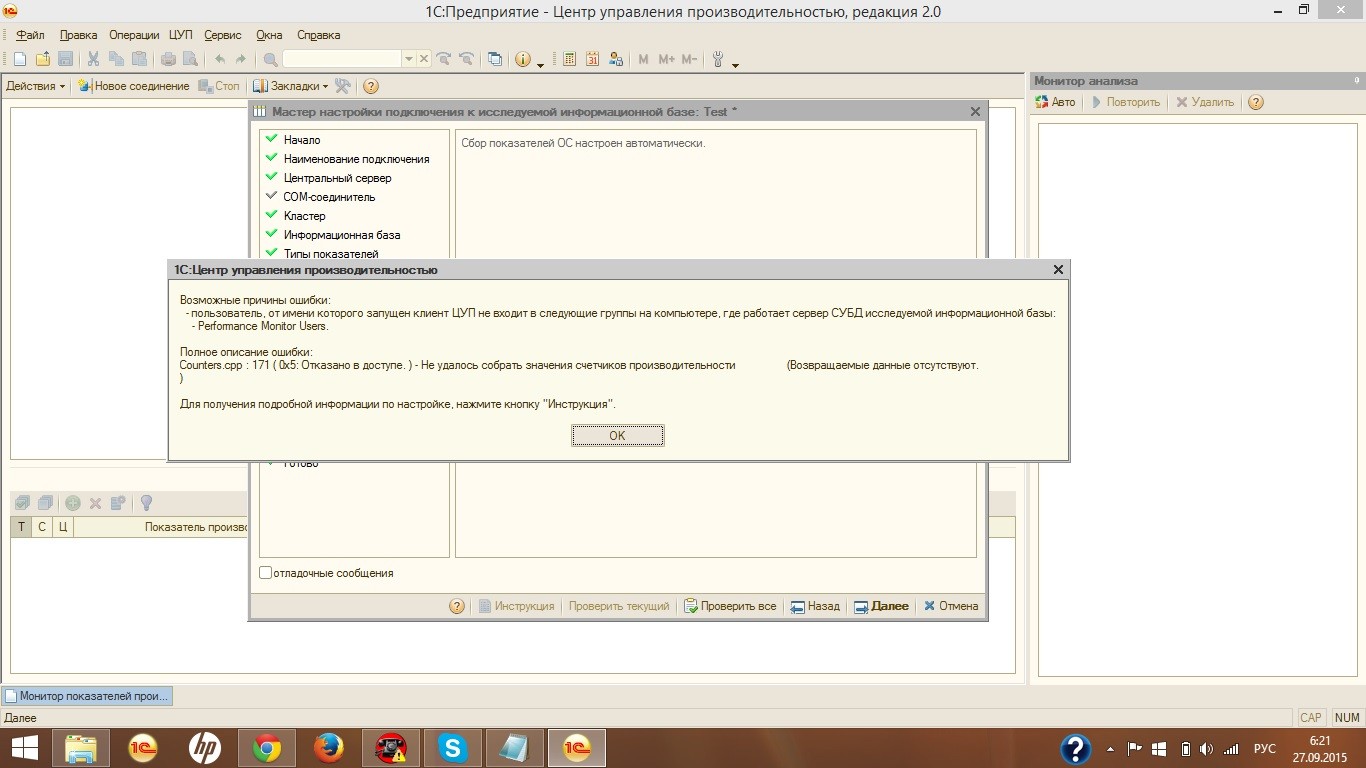Toggle the отладочные сообщения checkbox

point(265,573)
